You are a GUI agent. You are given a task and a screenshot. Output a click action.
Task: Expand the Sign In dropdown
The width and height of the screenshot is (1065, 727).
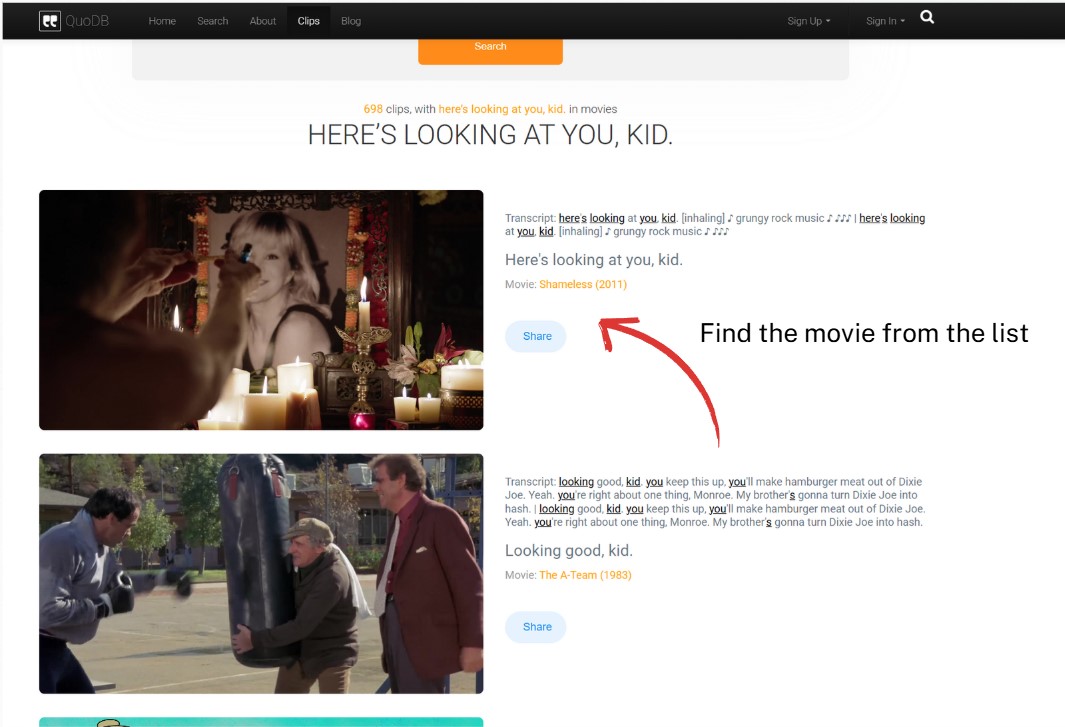886,21
